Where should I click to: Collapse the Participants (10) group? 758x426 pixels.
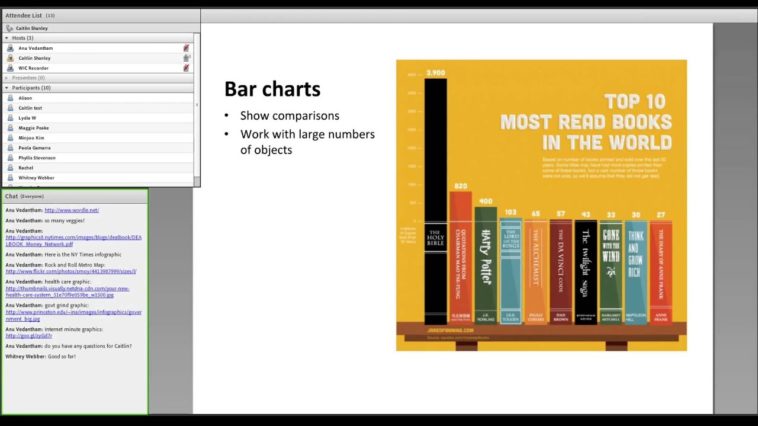click(x=7, y=88)
